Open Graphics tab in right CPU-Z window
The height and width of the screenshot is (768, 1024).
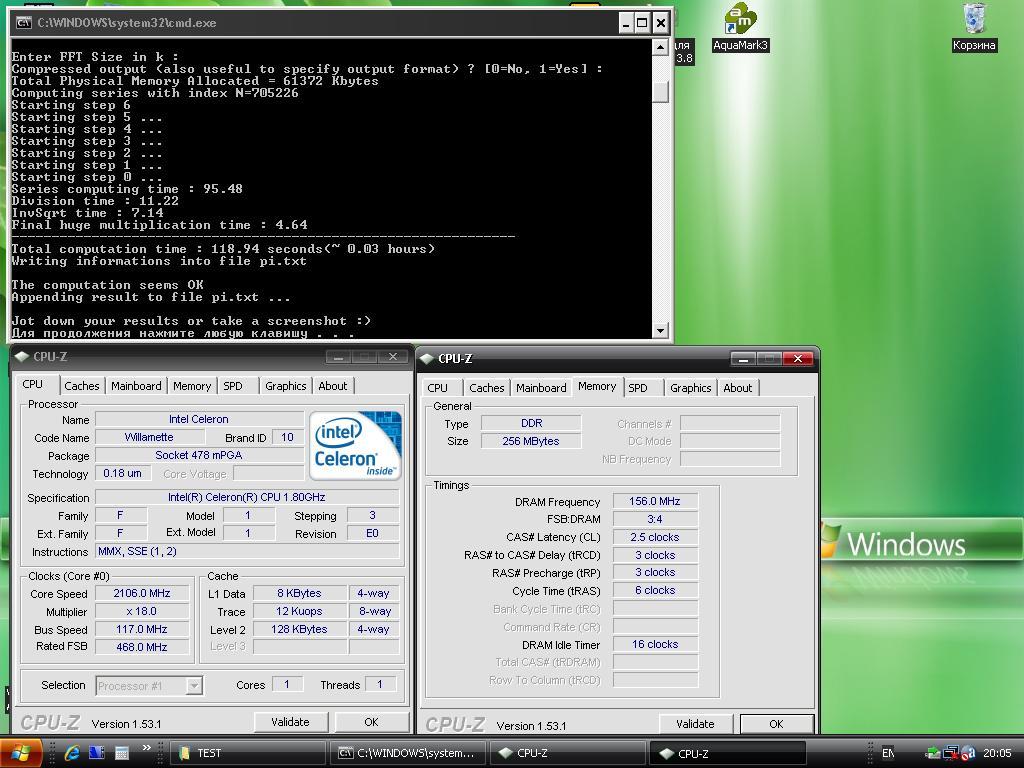[690, 388]
